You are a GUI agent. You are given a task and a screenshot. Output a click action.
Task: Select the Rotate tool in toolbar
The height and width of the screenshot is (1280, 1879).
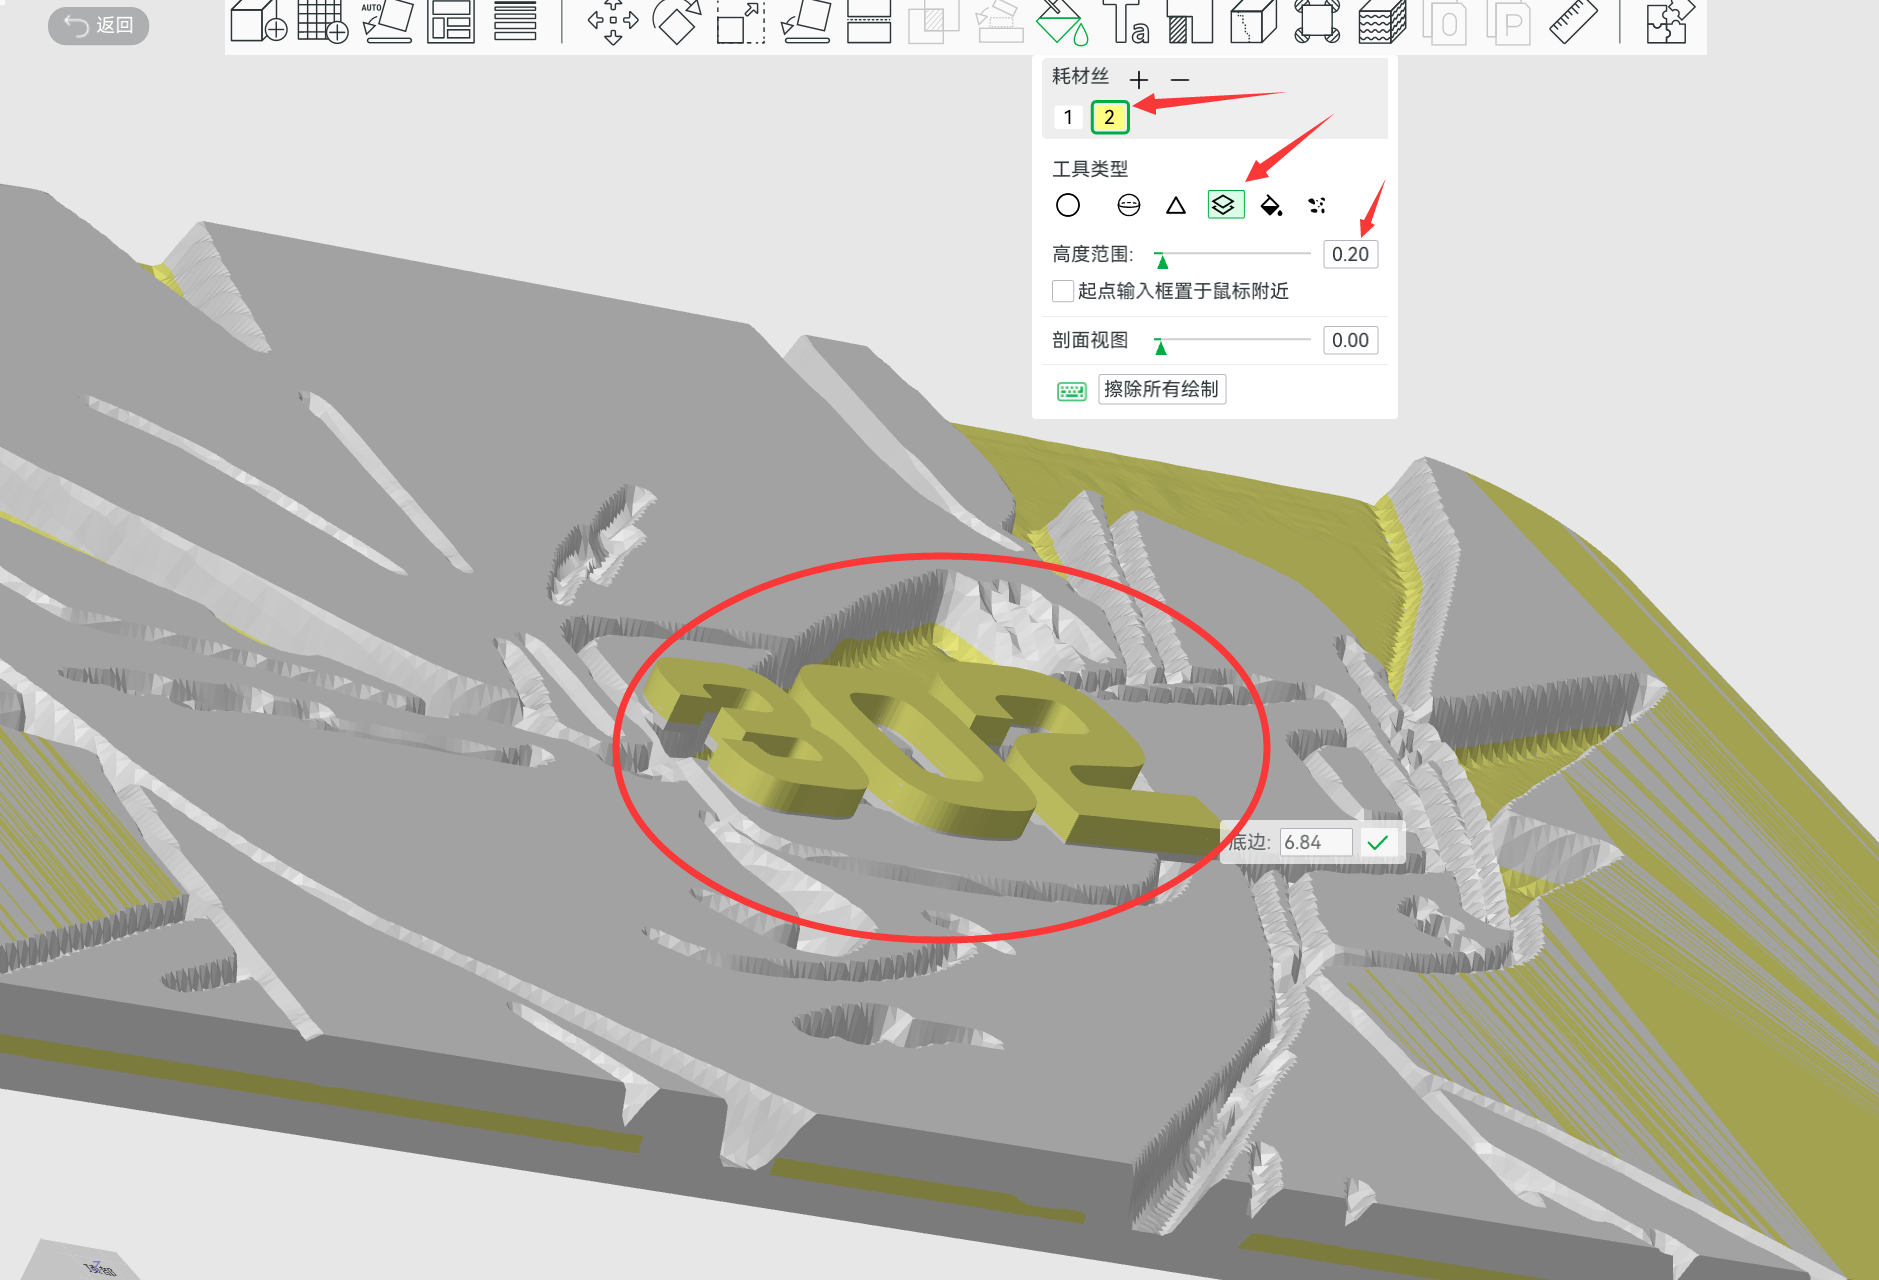[676, 22]
